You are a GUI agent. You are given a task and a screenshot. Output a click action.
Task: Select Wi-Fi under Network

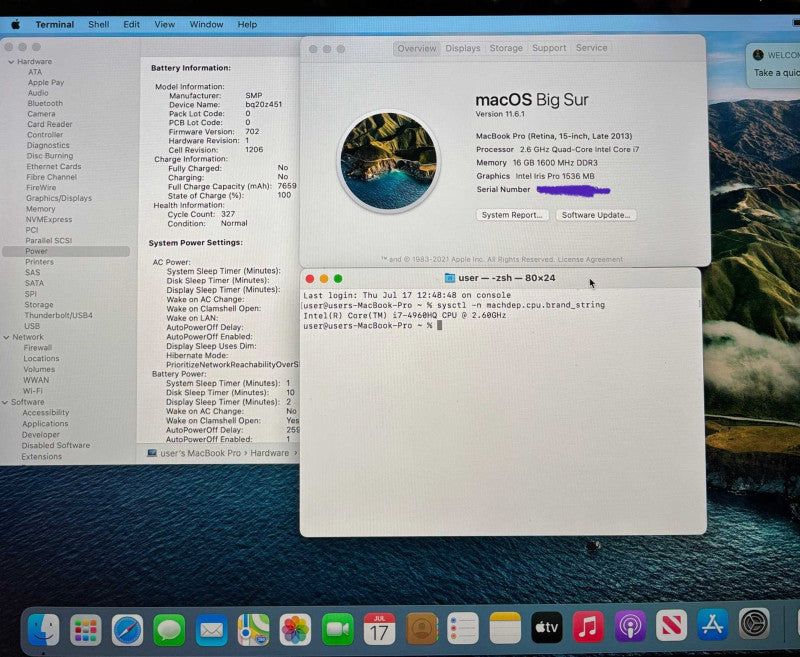(32, 391)
